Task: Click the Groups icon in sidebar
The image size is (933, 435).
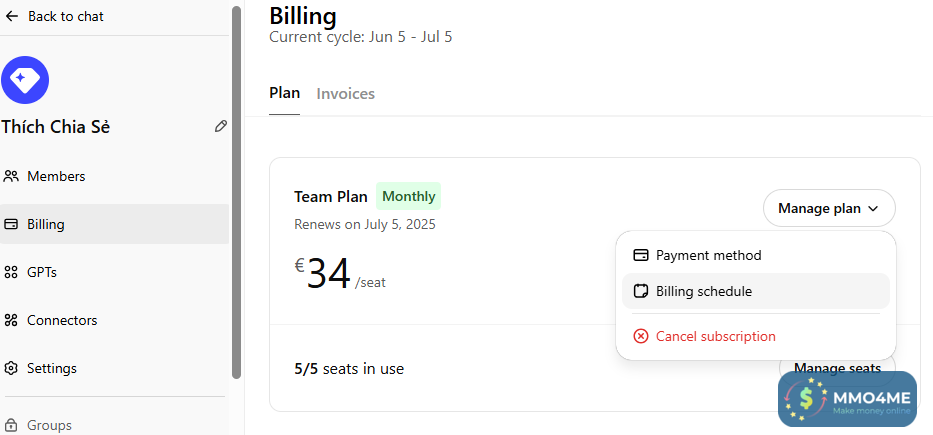Action: pyautogui.click(x=12, y=425)
